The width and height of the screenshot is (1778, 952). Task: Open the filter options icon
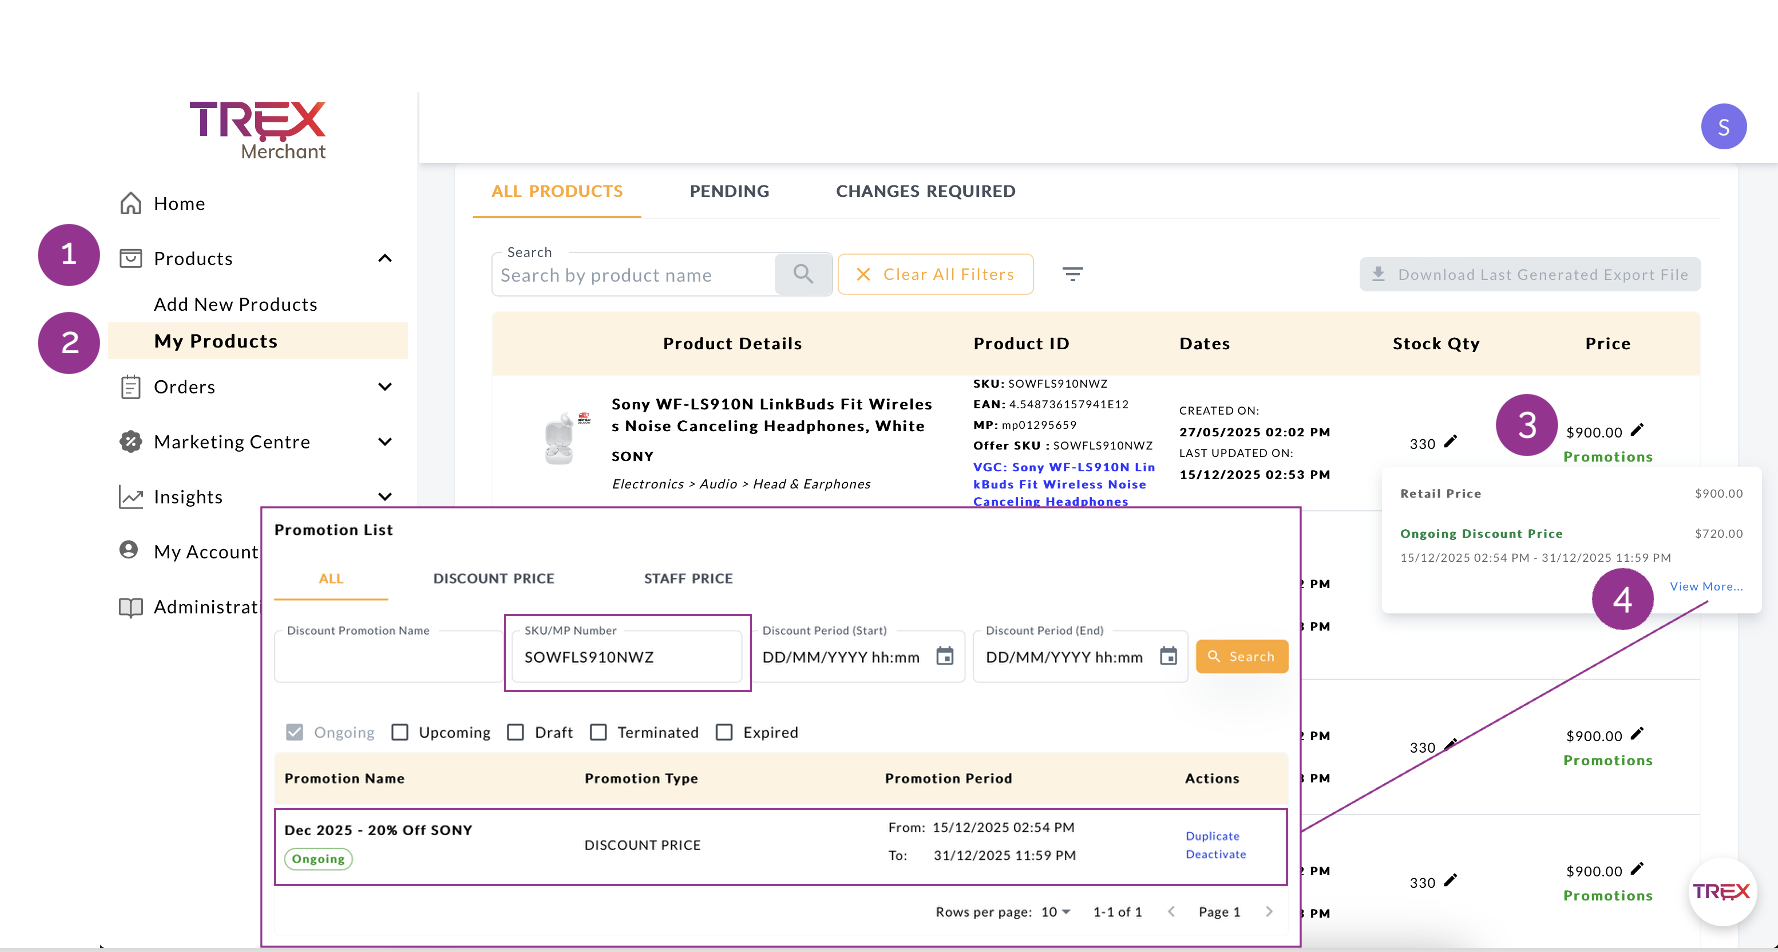1072,274
